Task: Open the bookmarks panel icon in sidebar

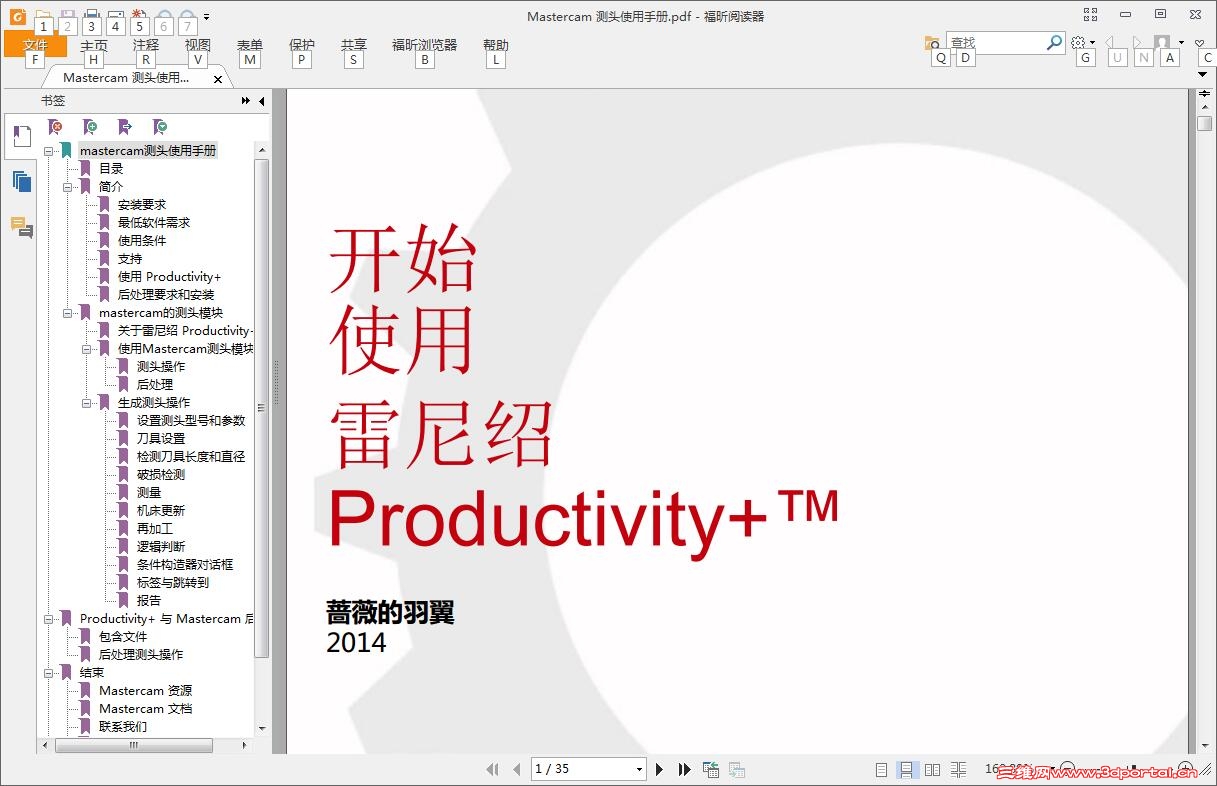Action: tap(22, 136)
